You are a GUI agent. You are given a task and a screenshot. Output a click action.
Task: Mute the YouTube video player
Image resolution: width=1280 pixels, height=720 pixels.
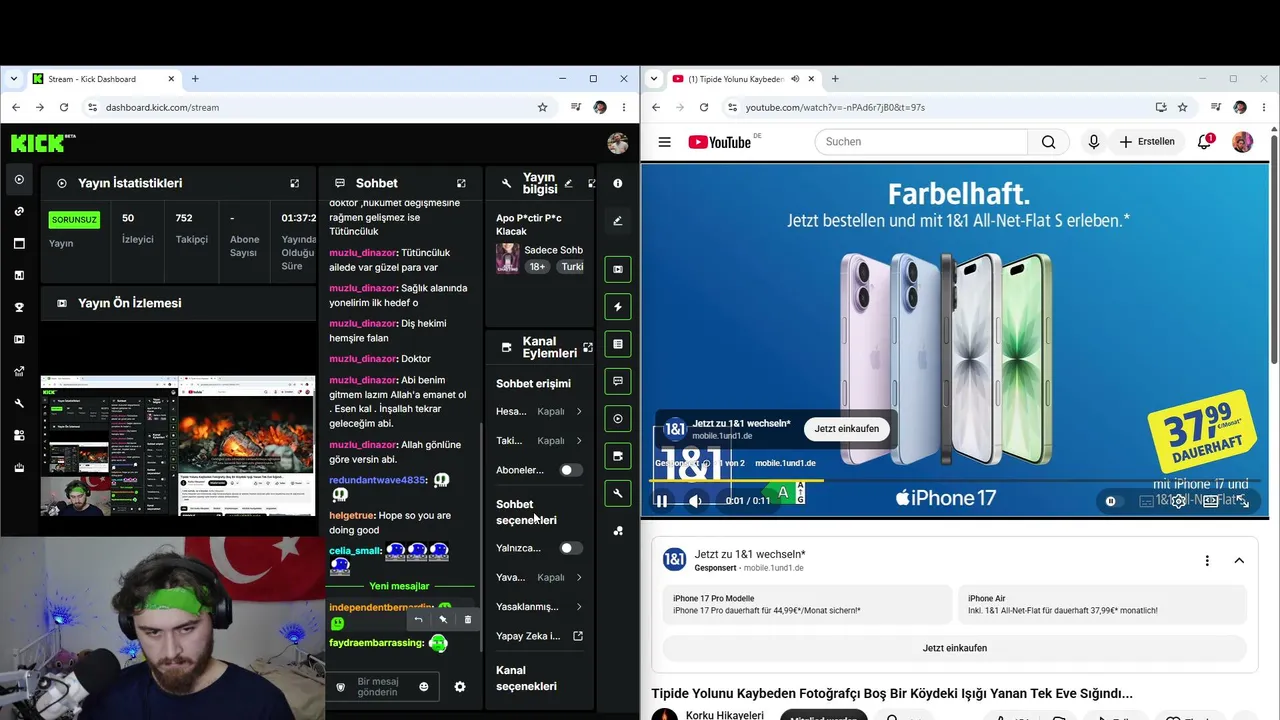point(696,501)
